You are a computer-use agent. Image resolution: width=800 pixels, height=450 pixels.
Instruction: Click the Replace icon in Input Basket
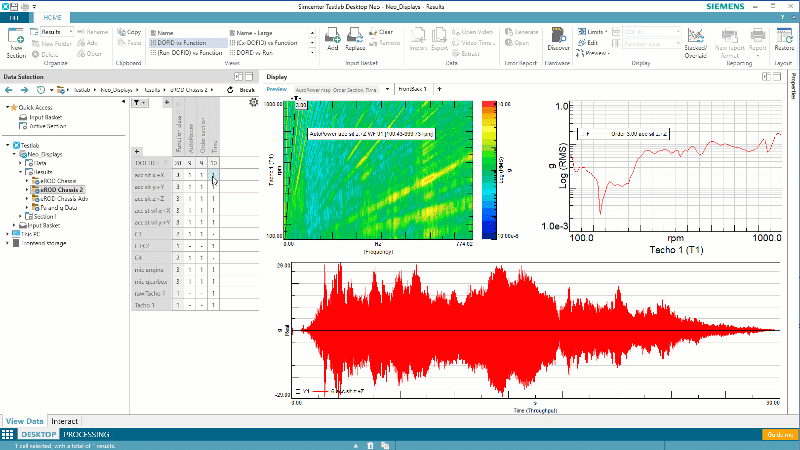click(355, 38)
